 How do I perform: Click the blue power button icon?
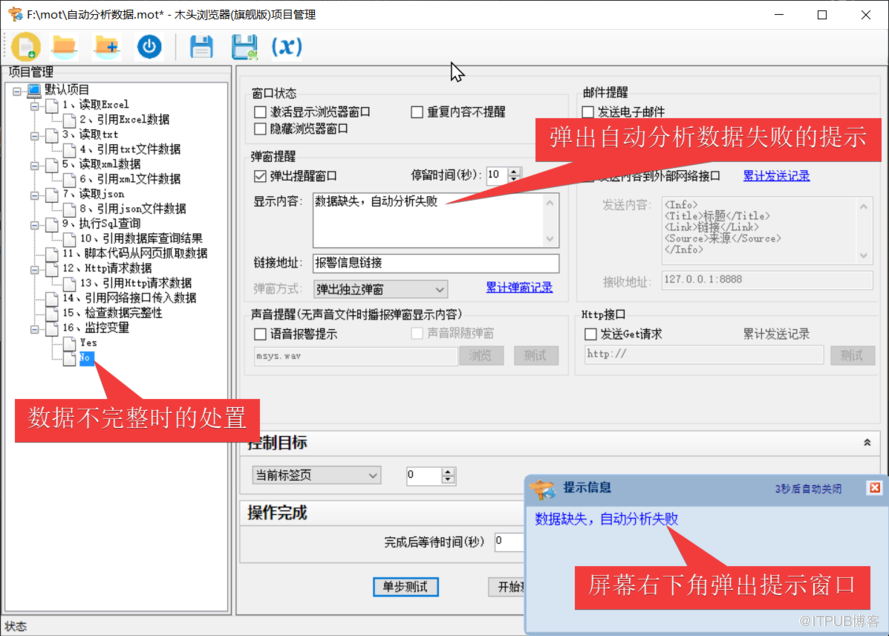point(149,46)
